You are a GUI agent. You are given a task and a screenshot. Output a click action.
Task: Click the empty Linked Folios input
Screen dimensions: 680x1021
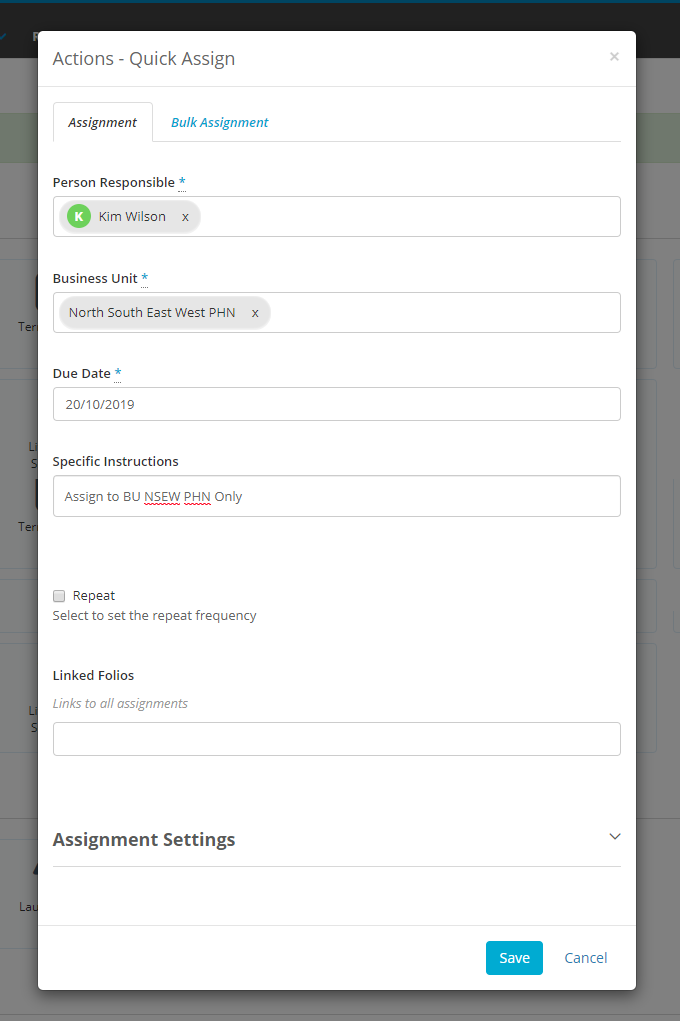pos(336,738)
